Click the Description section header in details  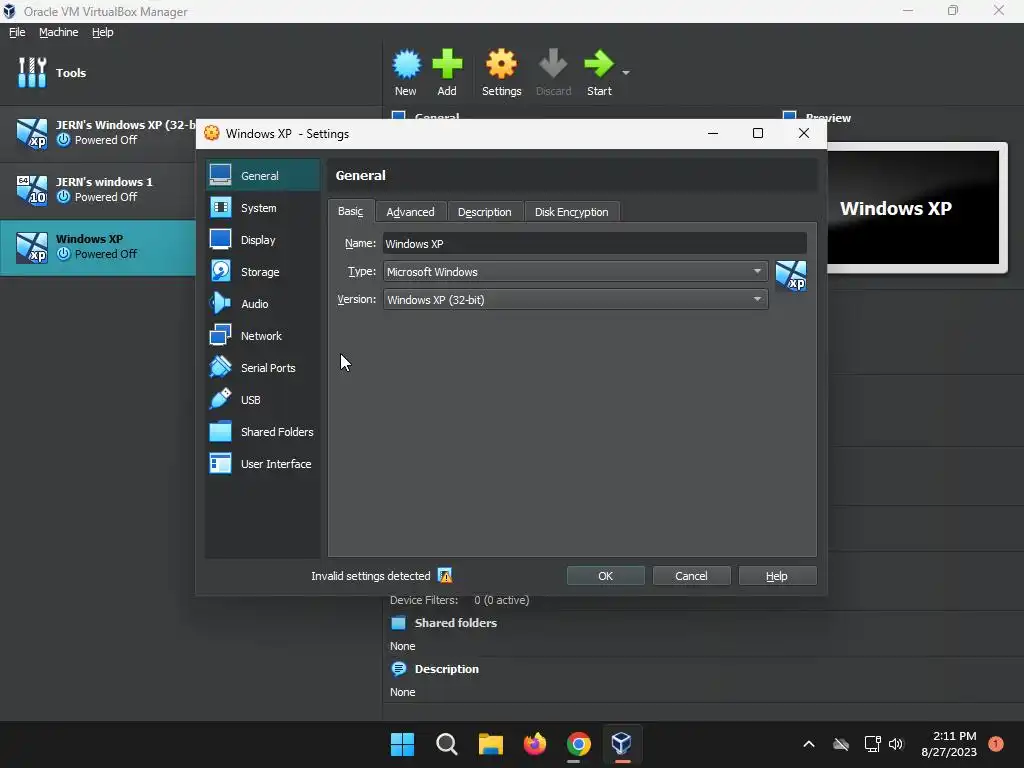coord(447,669)
